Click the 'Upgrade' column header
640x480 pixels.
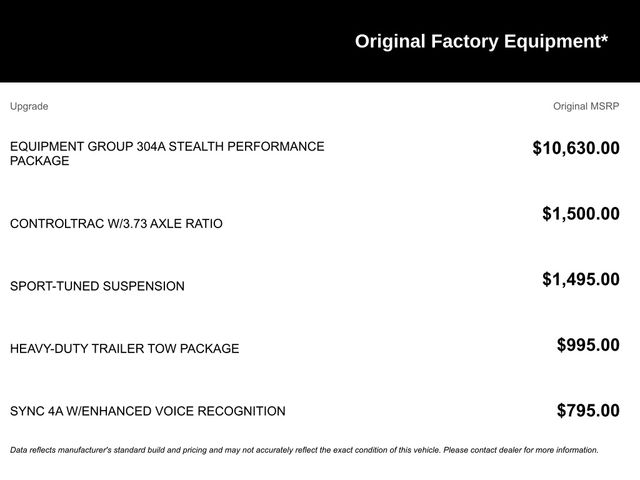[29, 106]
